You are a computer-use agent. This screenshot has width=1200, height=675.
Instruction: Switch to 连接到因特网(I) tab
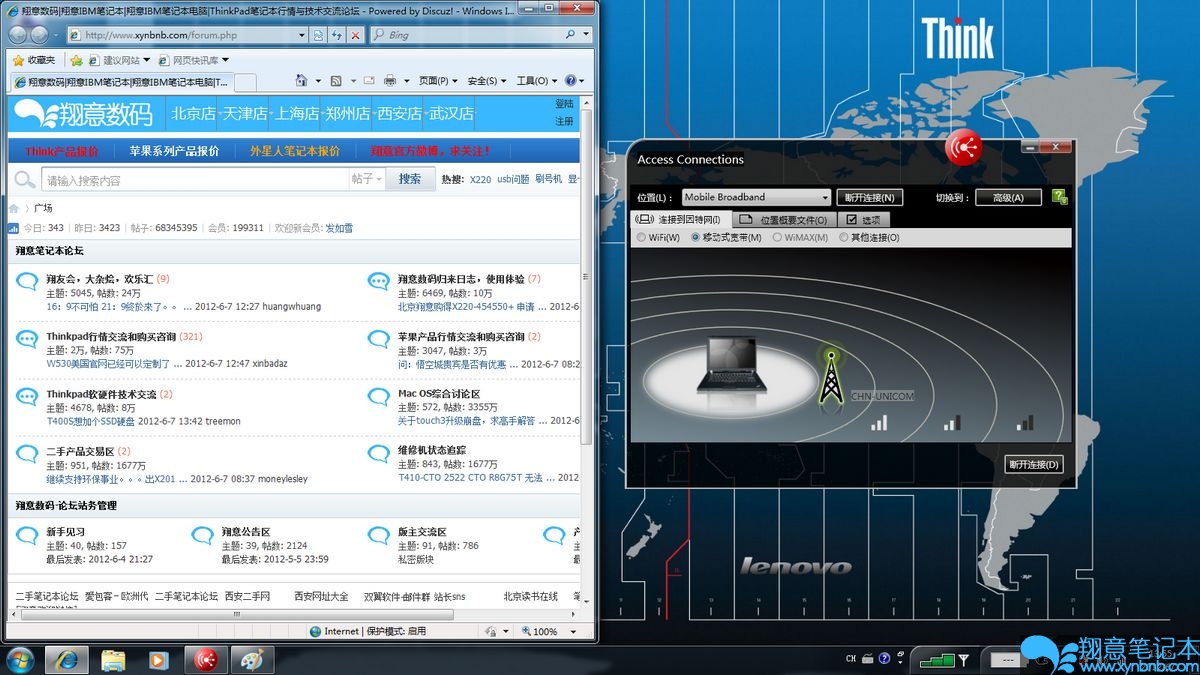point(680,219)
